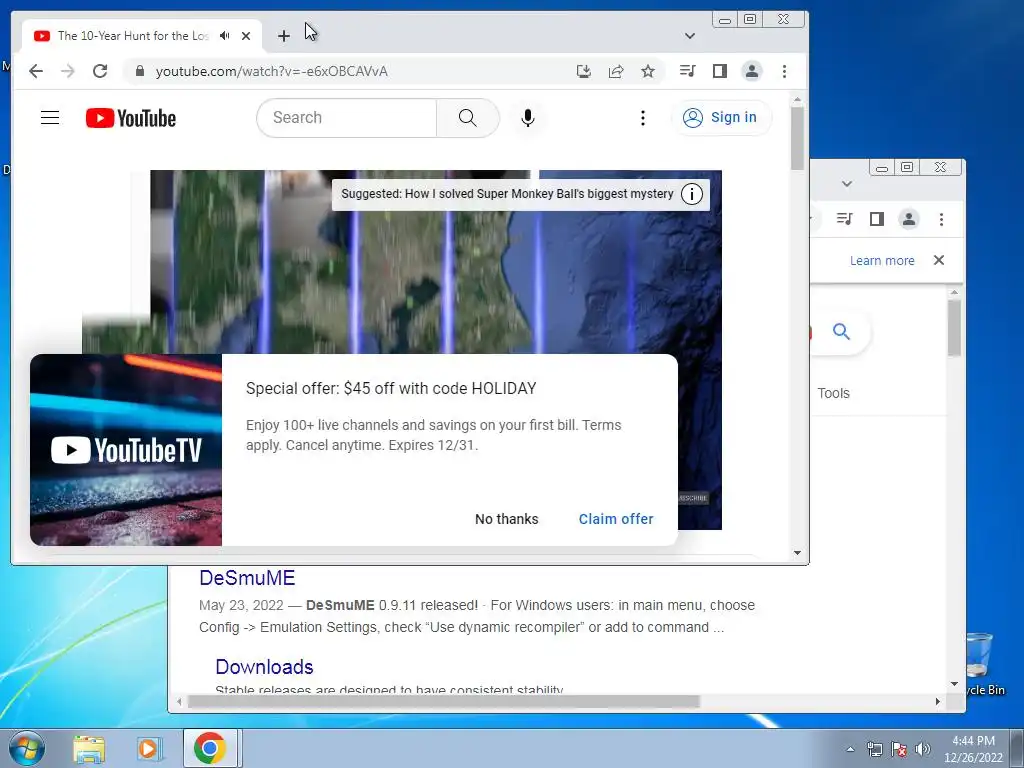Open YouTube settings three-dot menu
Screen dimensions: 1024x768
pyautogui.click(x=643, y=118)
